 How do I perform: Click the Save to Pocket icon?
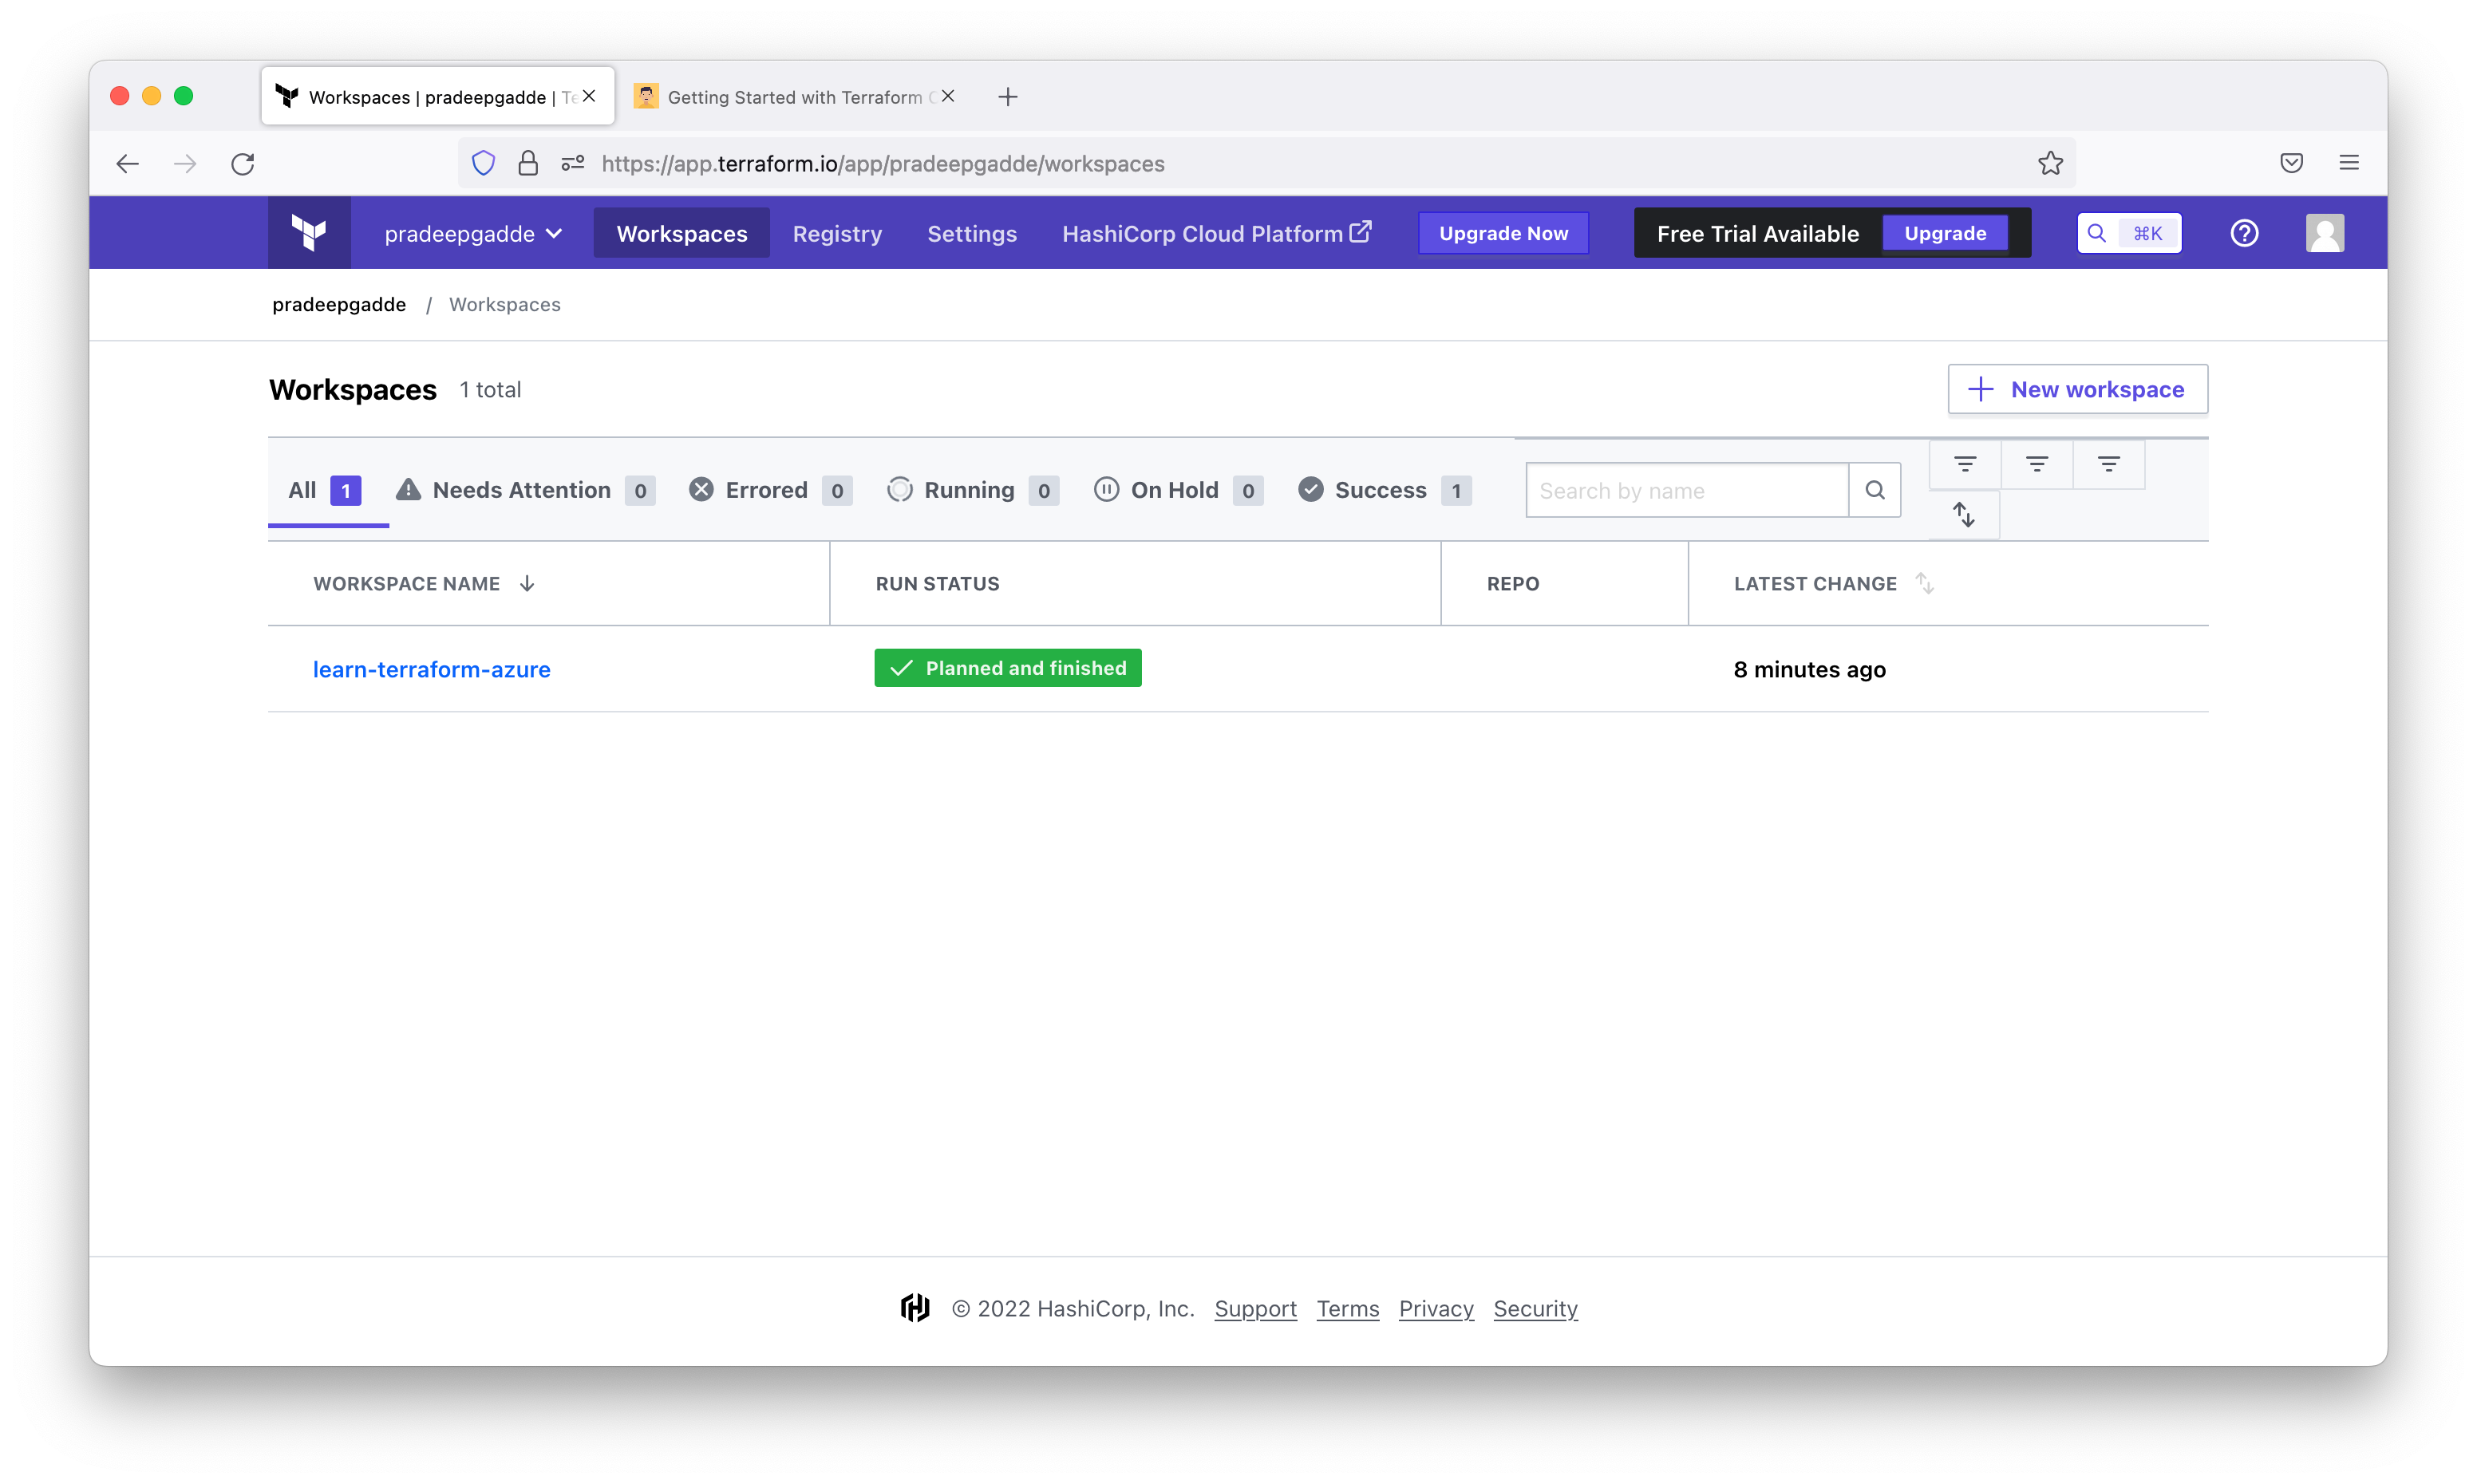(2291, 163)
